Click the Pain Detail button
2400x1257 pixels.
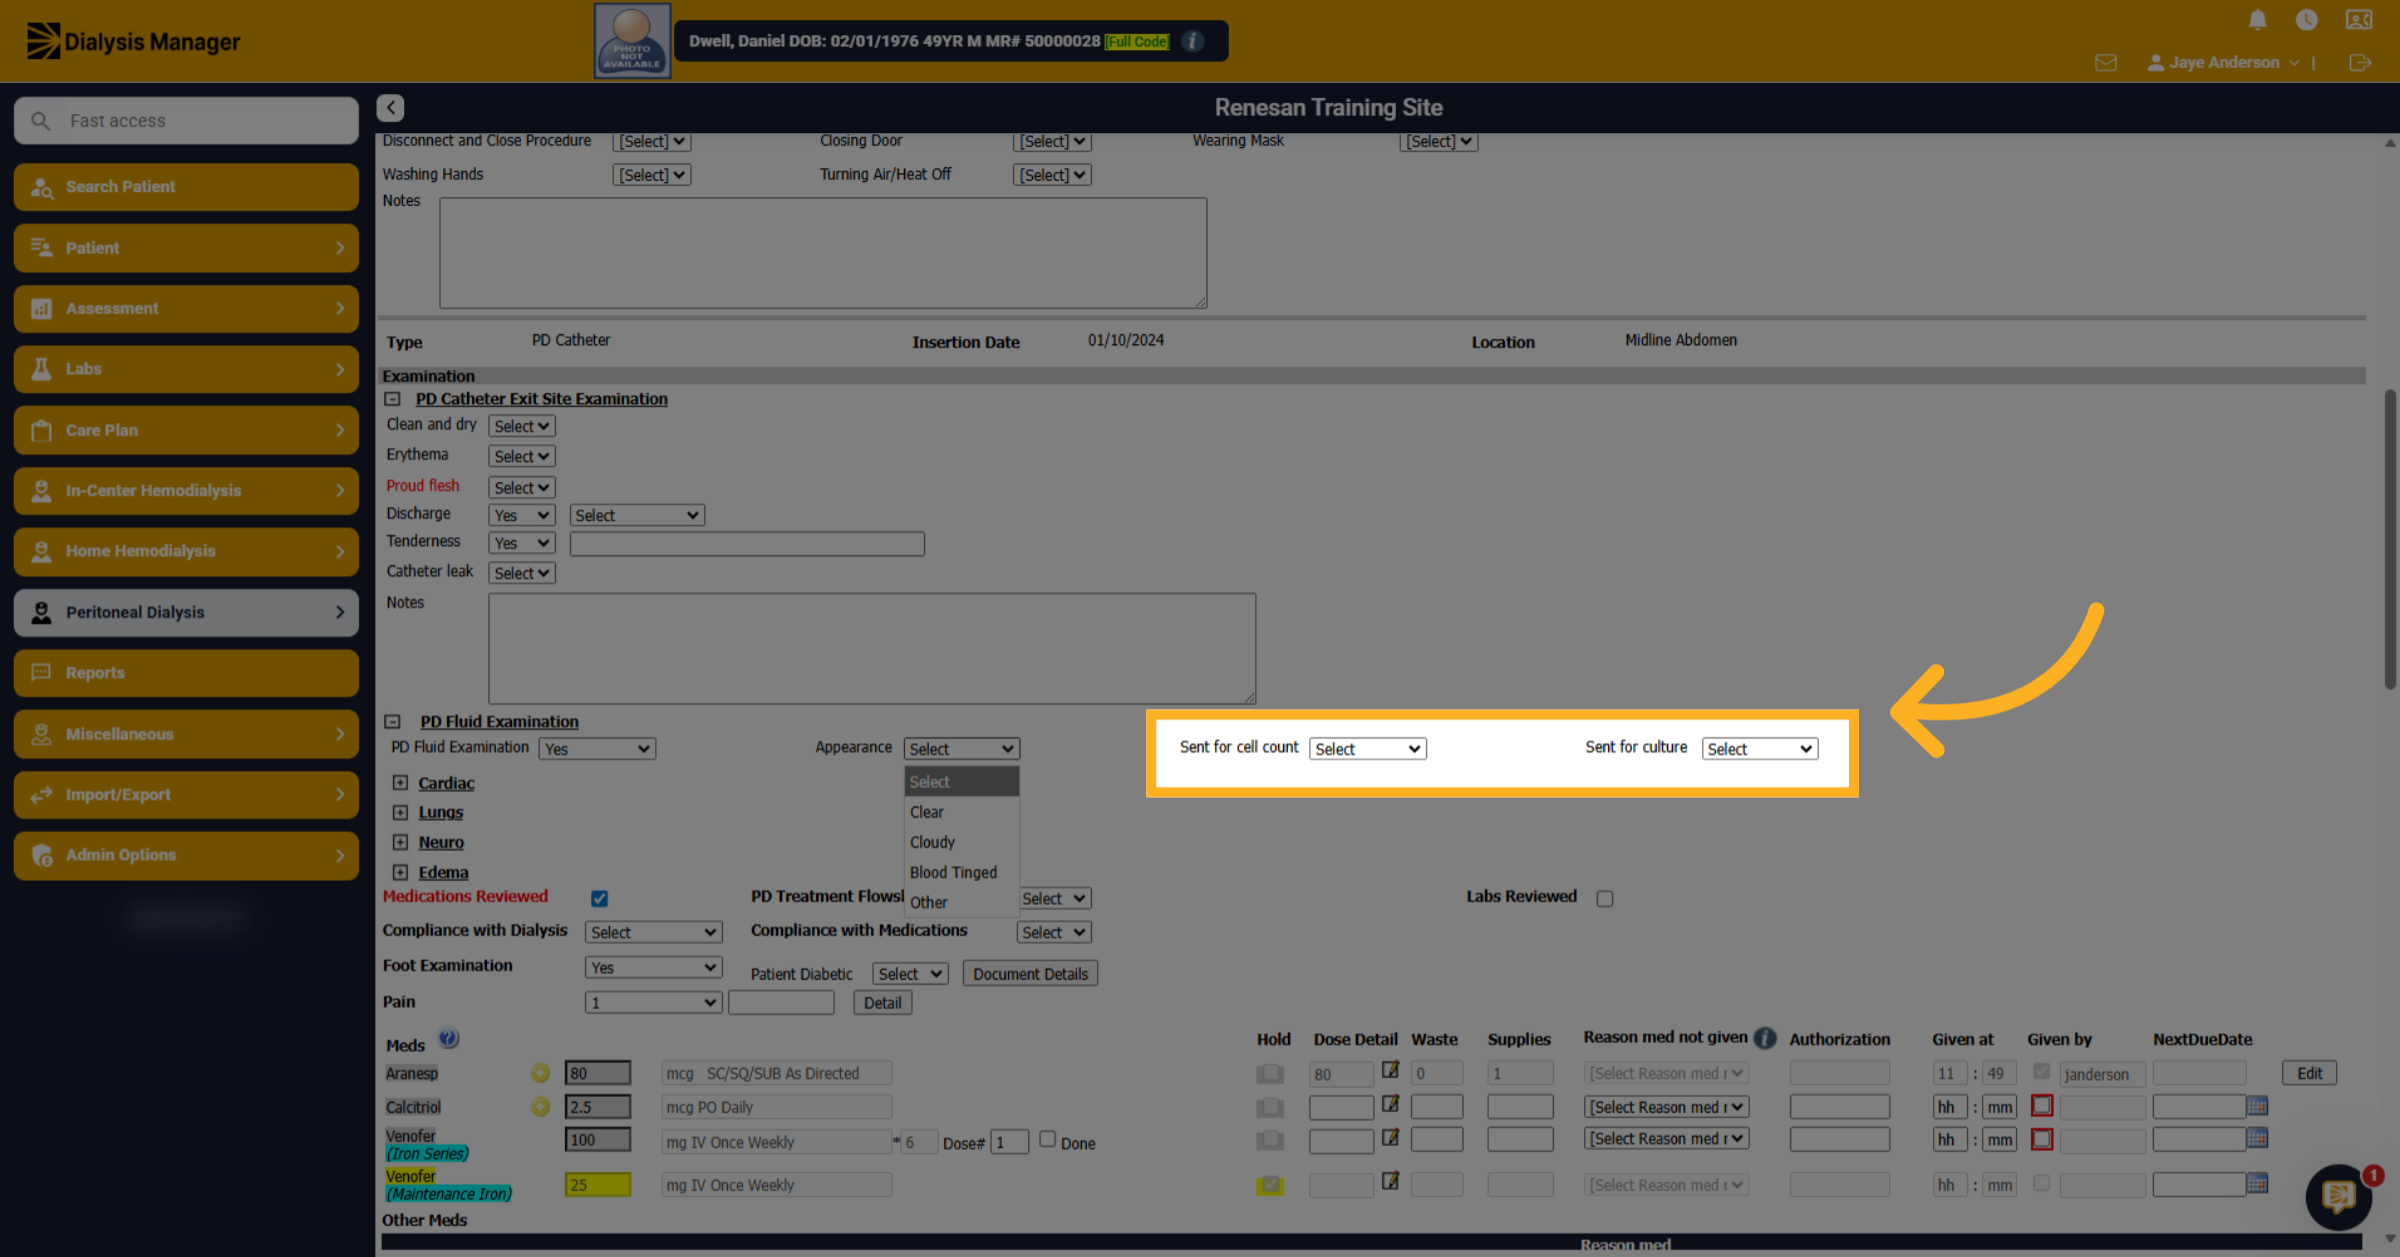(x=882, y=1003)
